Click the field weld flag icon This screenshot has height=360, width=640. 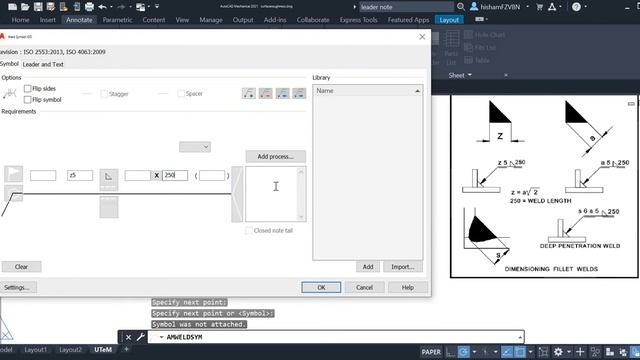click(13, 174)
